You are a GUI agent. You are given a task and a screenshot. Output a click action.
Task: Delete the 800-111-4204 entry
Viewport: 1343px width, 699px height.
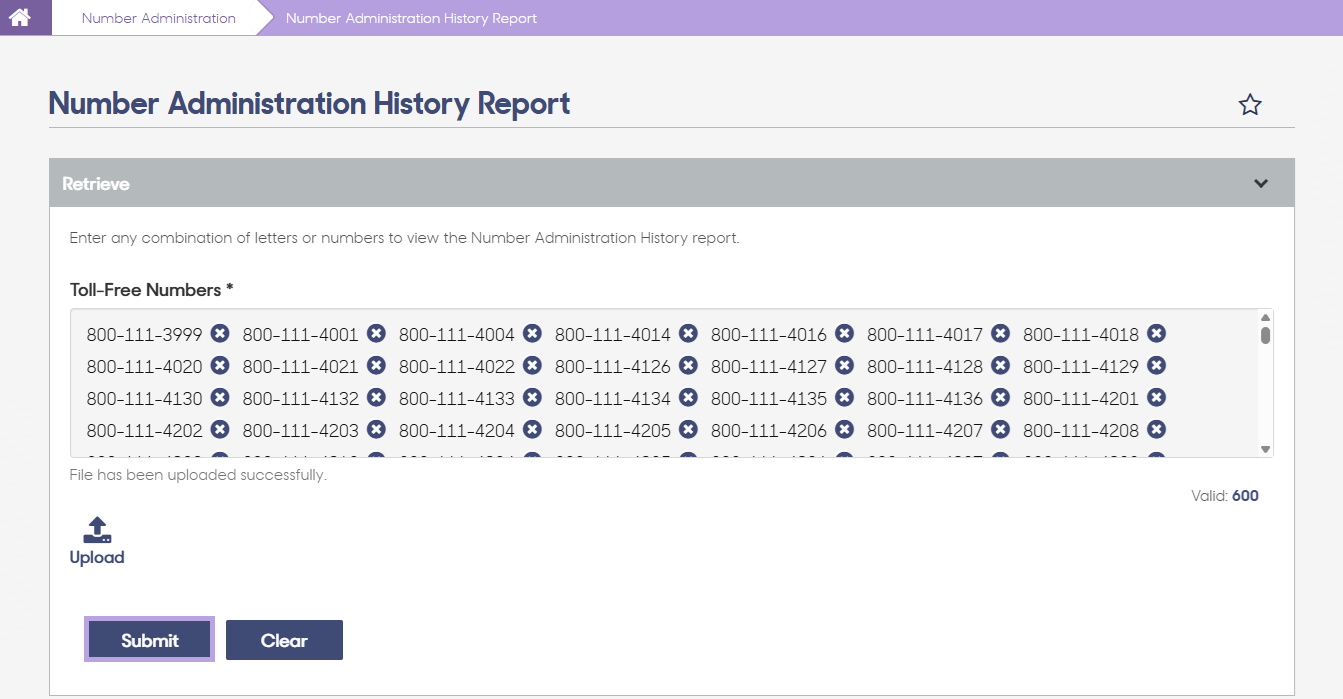(x=532, y=430)
